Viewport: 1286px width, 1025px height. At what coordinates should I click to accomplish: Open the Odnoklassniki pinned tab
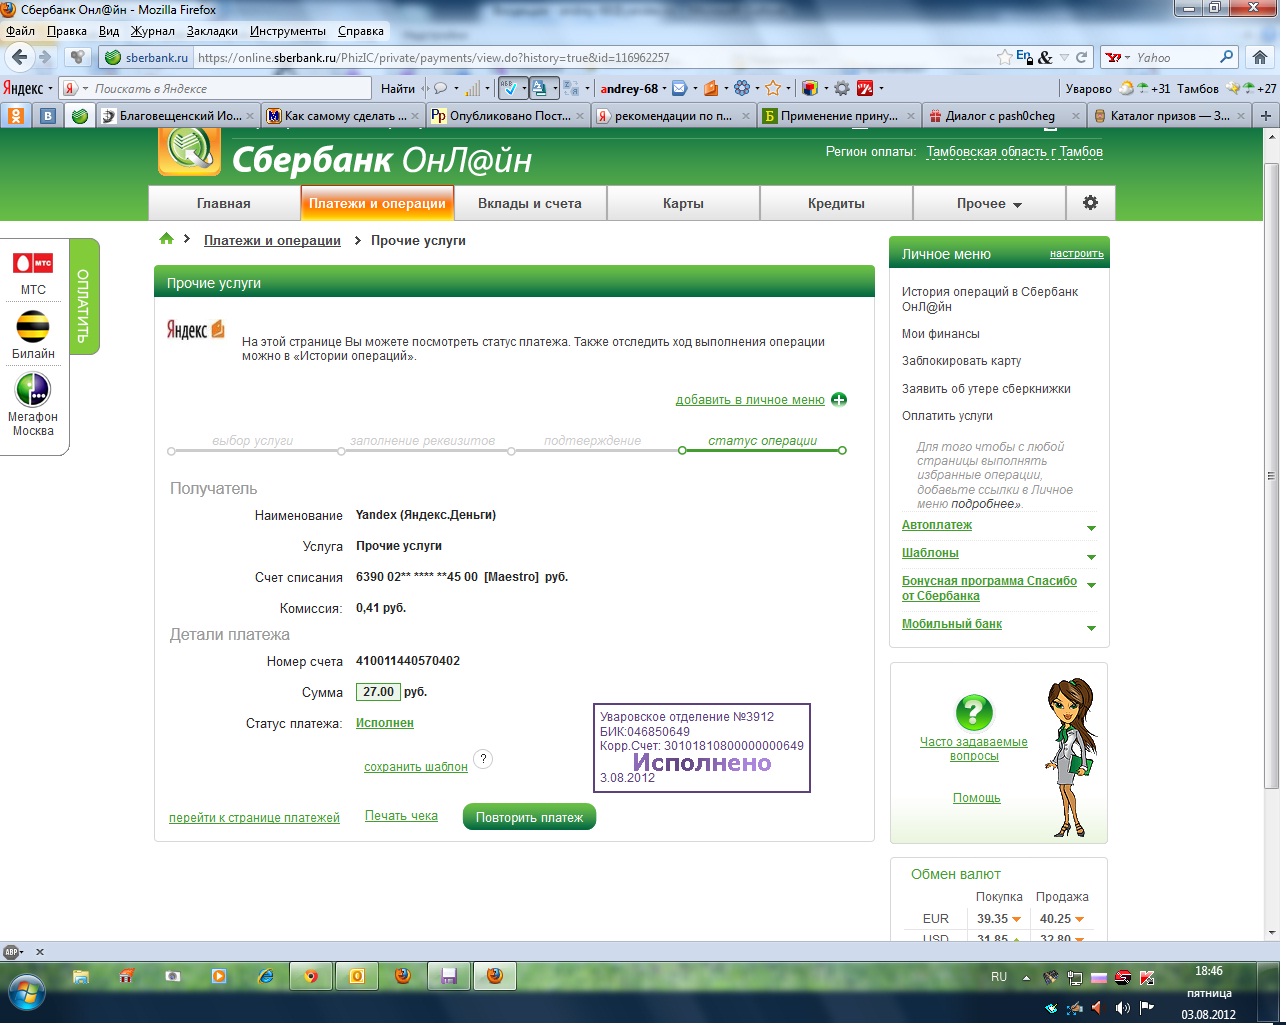(17, 115)
